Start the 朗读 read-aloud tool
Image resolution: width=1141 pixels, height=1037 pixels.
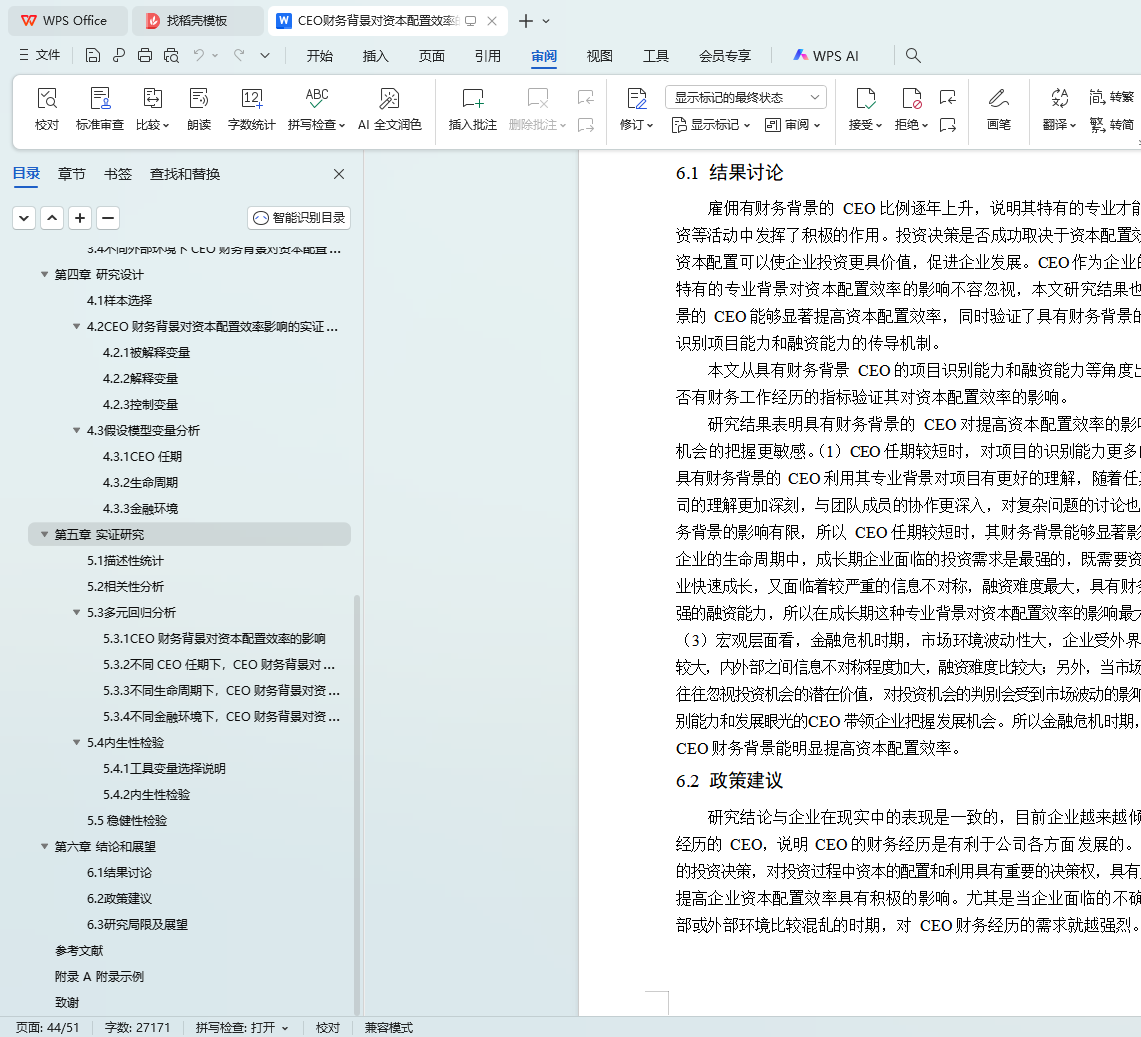[199, 109]
